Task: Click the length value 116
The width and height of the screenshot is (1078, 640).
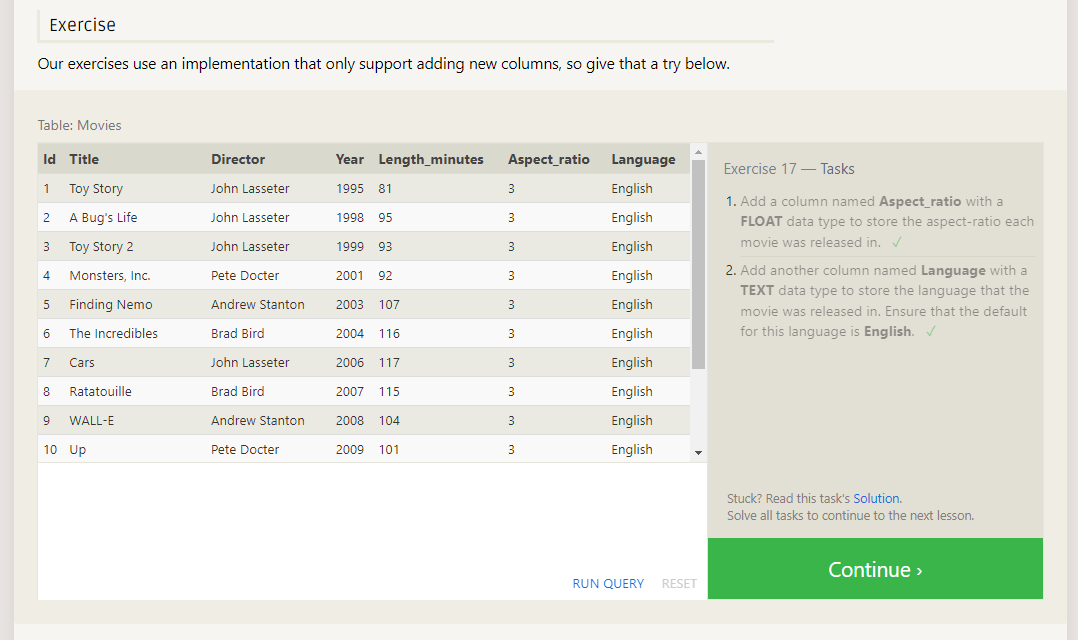Action: 389,333
